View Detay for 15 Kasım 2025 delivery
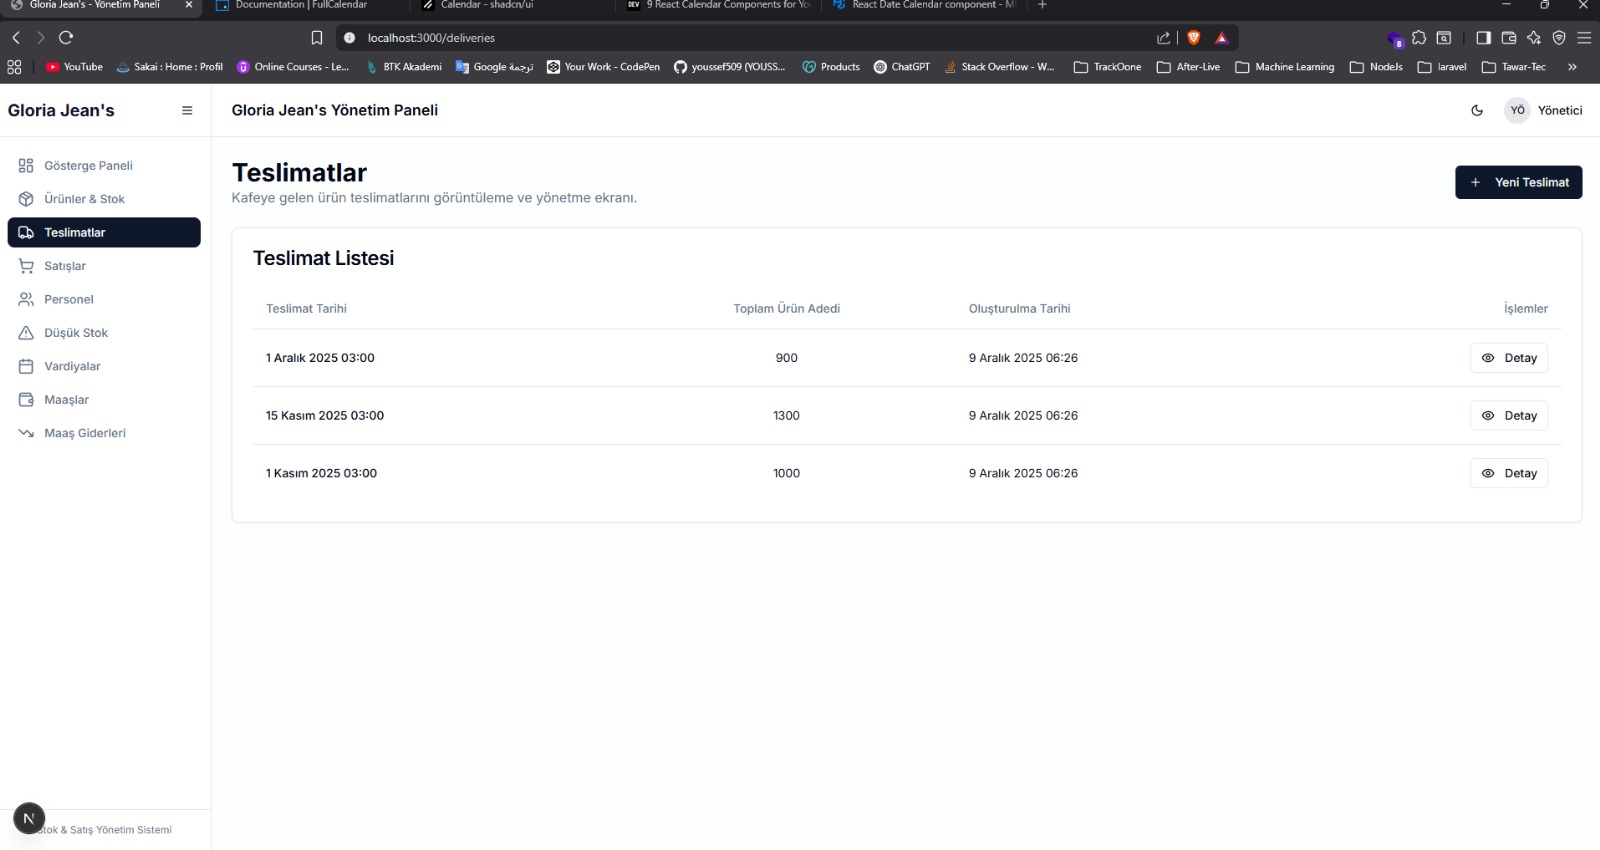The width and height of the screenshot is (1600, 850). coord(1508,416)
